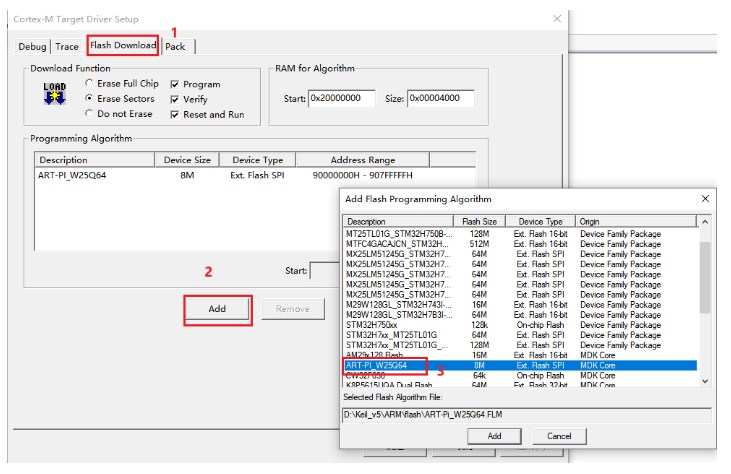Select highlighted ART-PI_W25Q64 in algorithm list

pyautogui.click(x=520, y=365)
